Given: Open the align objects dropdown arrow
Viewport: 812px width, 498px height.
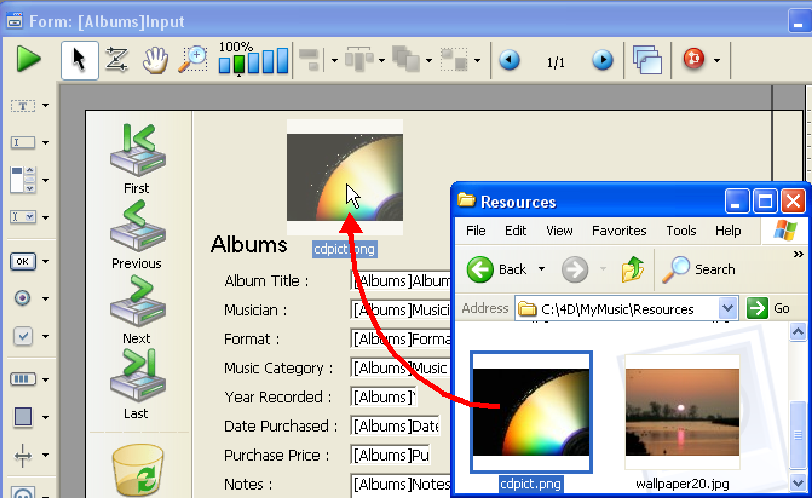Looking at the screenshot, I should [335, 61].
